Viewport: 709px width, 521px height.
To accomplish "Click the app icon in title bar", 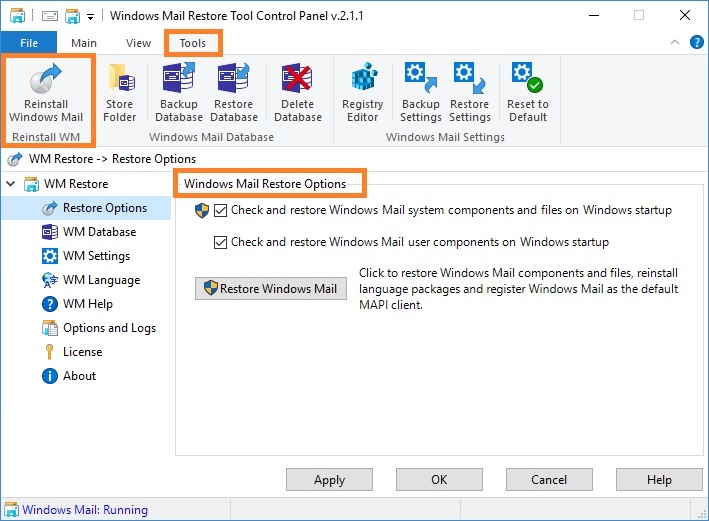I will pyautogui.click(x=18, y=16).
